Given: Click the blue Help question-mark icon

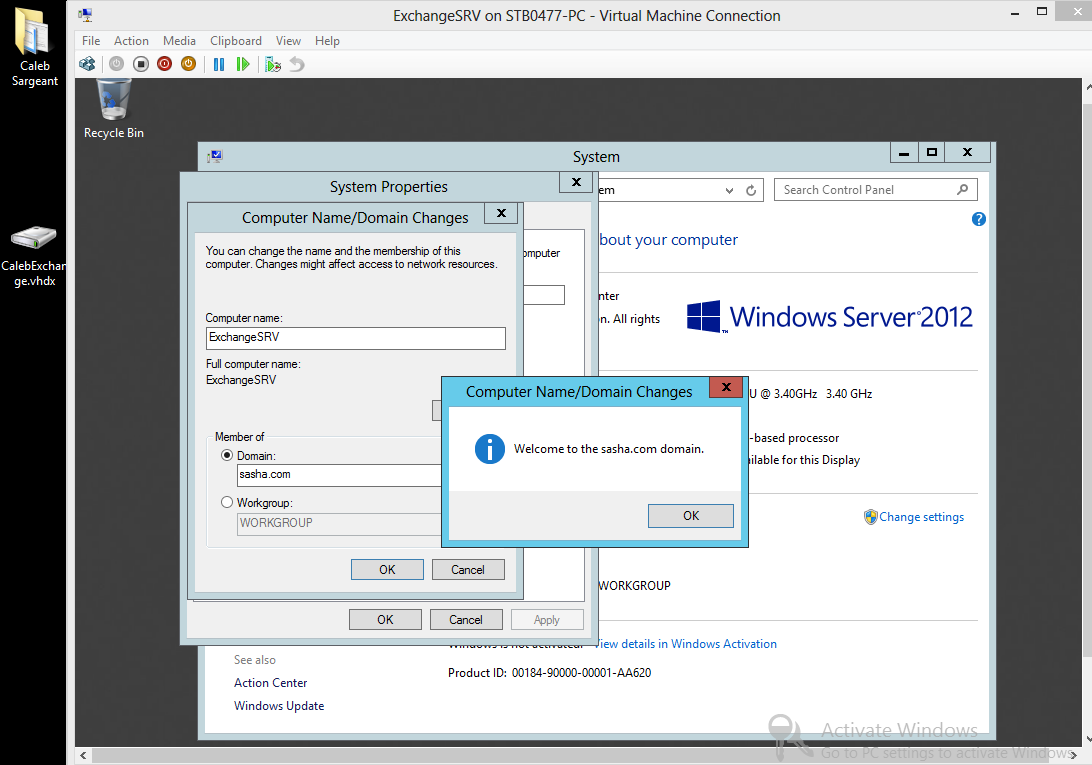Looking at the screenshot, I should pyautogui.click(x=978, y=219).
